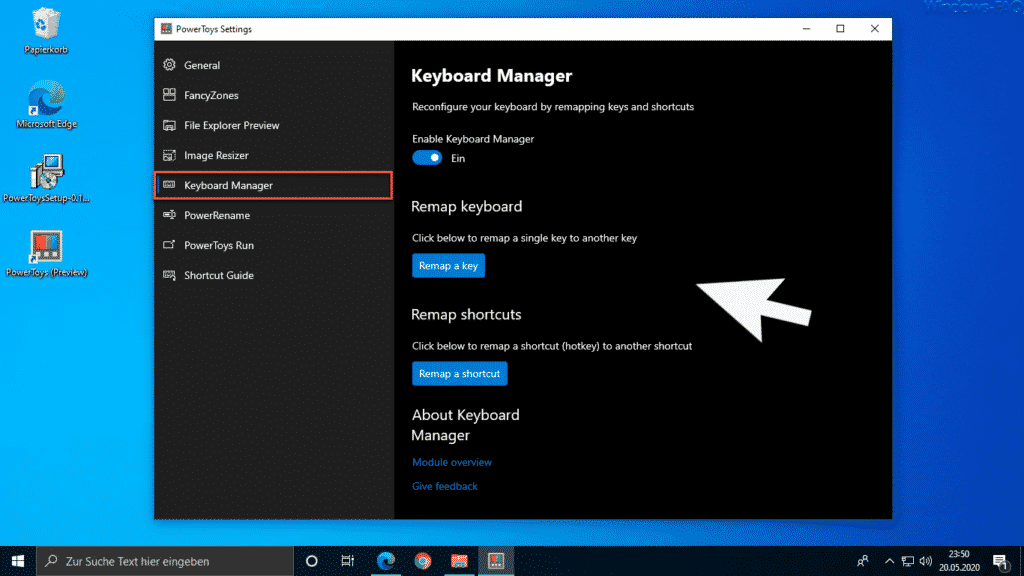Image resolution: width=1024 pixels, height=576 pixels.
Task: Open the FancyZones settings page
Action: [x=274, y=95]
